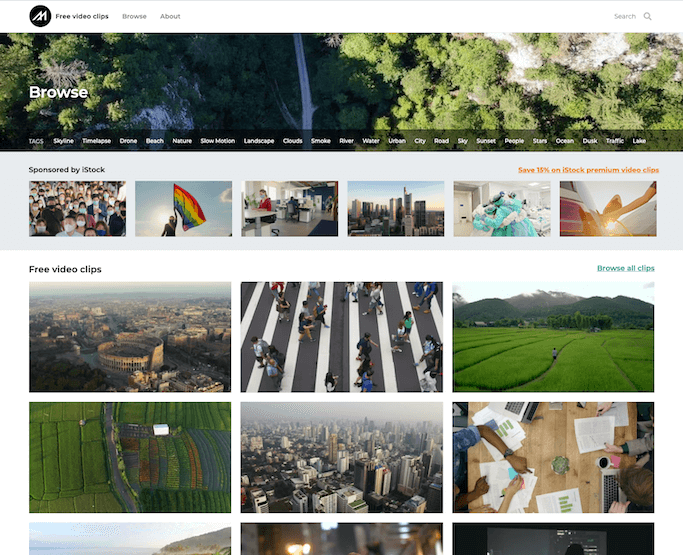Open sponsored city skyline thumbnail
The image size is (683, 555).
(396, 209)
